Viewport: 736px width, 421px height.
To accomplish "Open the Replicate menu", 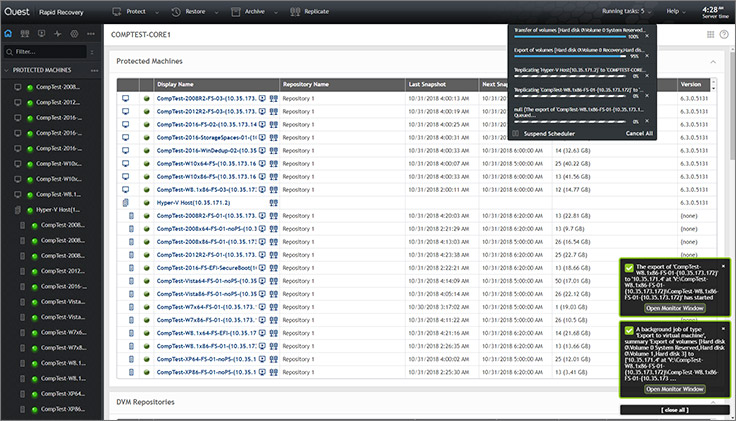I will (x=316, y=12).
